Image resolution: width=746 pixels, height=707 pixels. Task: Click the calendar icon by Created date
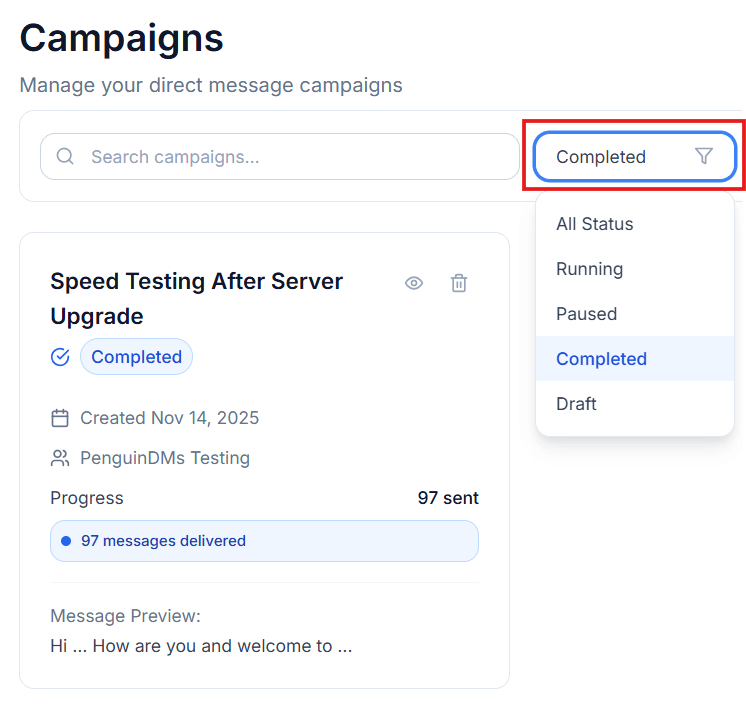[x=60, y=418]
